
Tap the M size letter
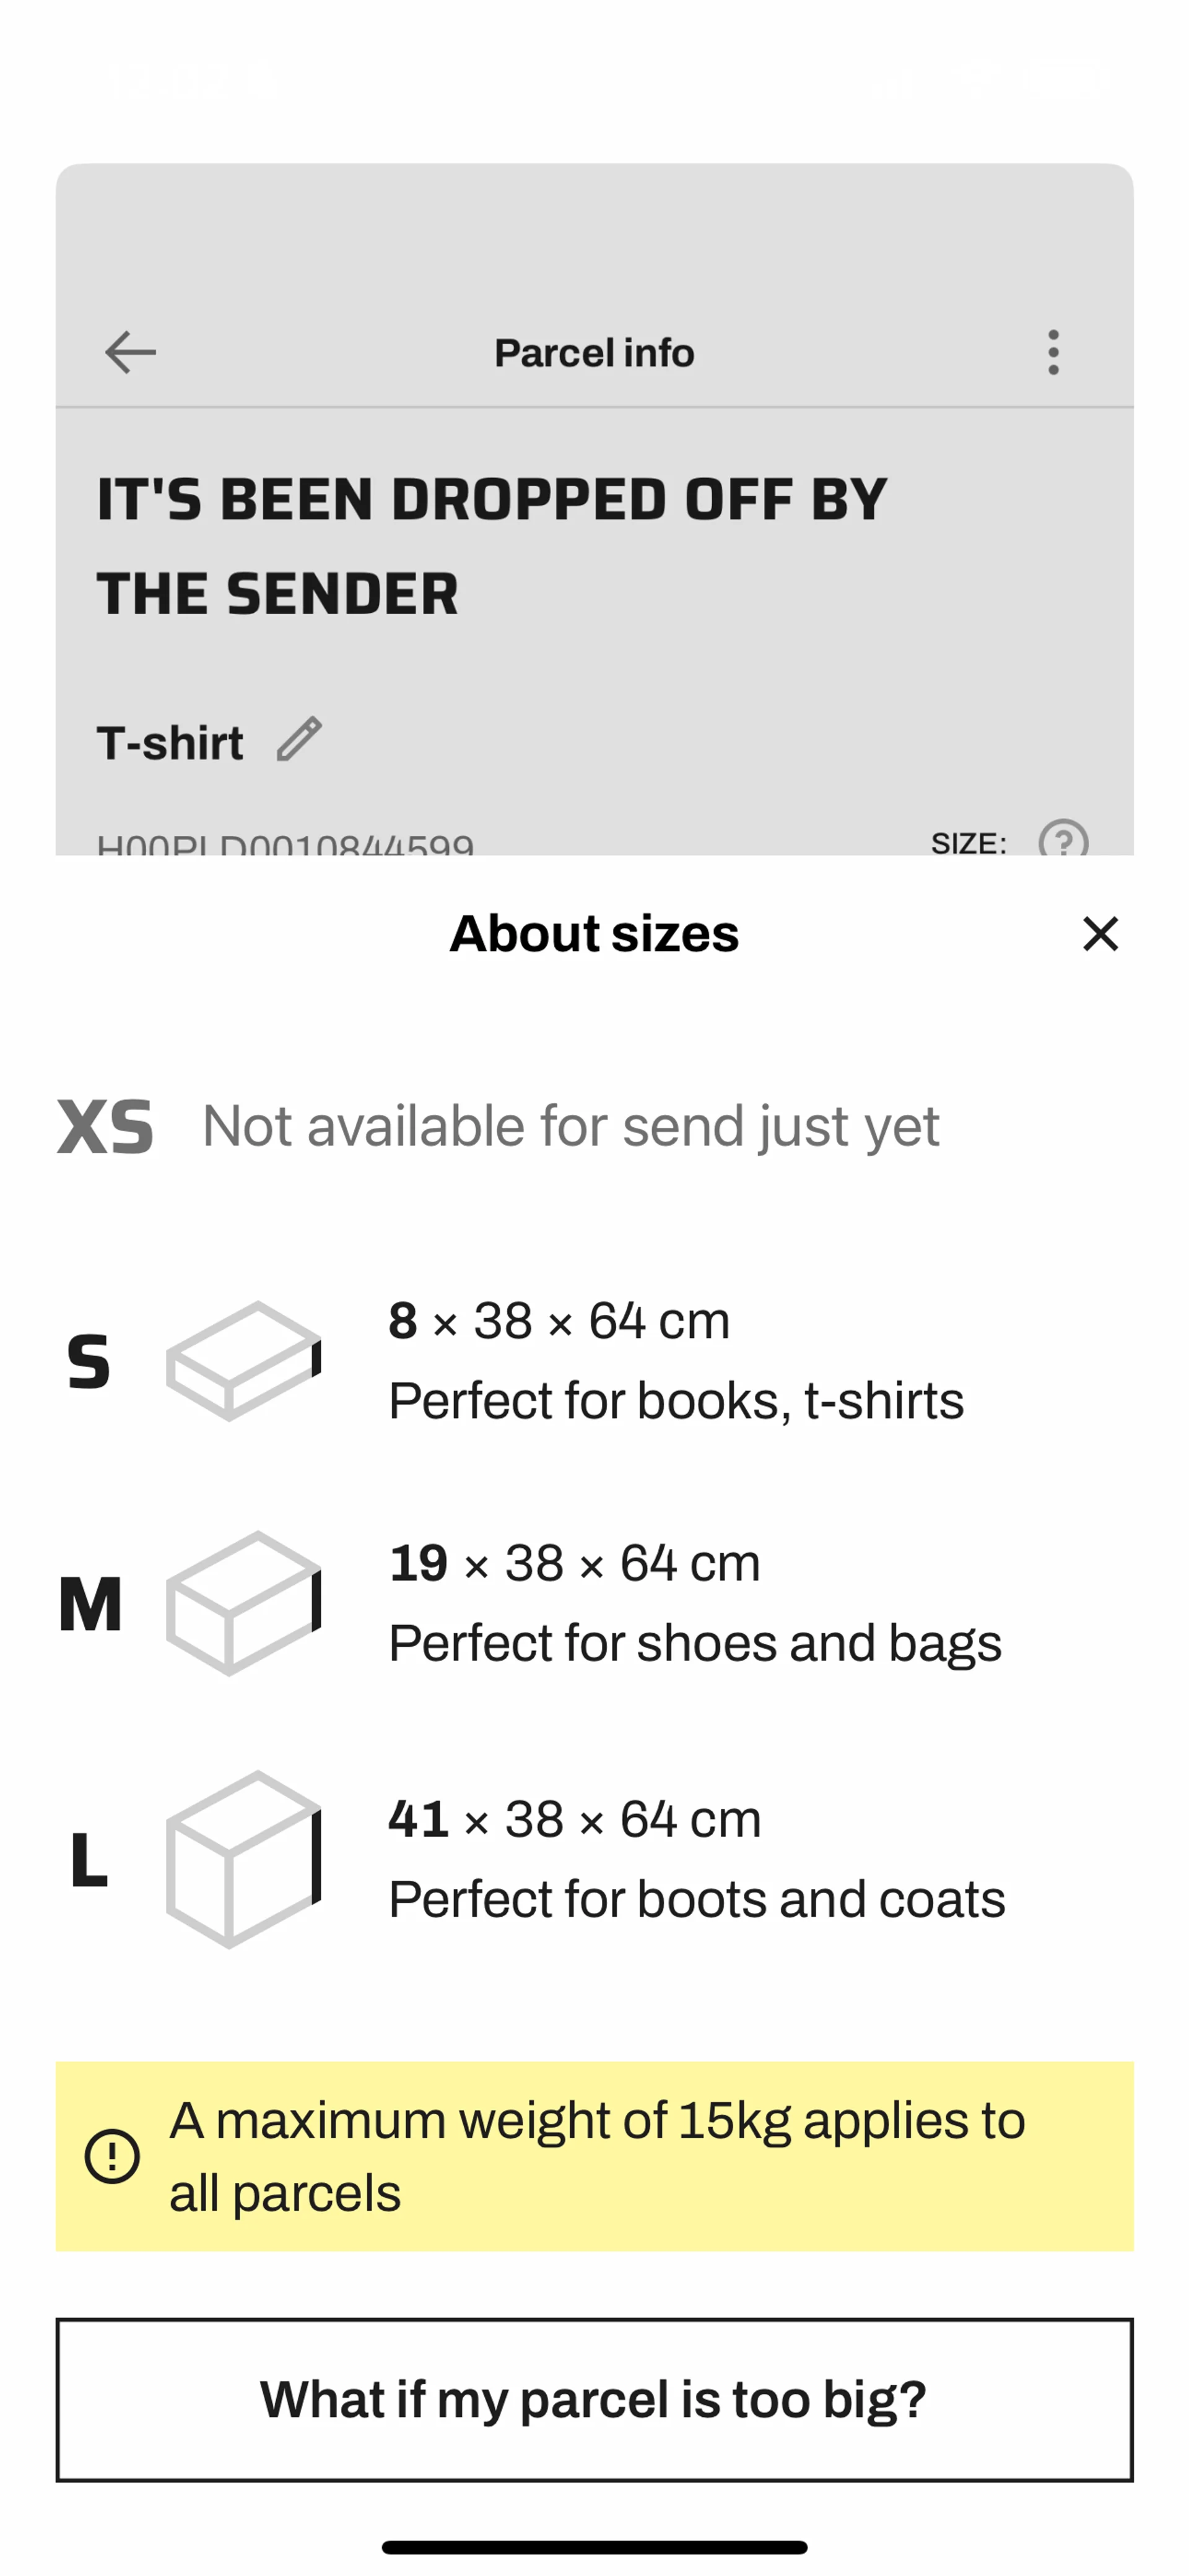[90, 1604]
